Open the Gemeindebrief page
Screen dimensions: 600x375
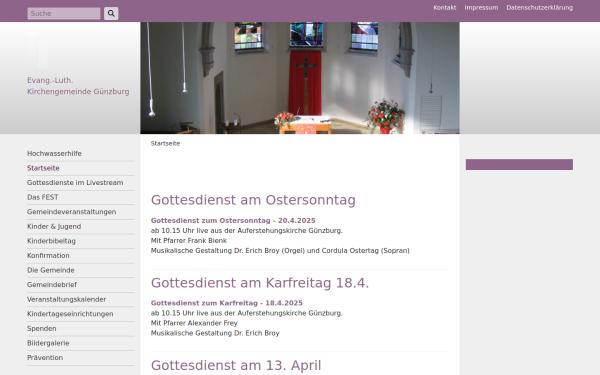[52, 284]
